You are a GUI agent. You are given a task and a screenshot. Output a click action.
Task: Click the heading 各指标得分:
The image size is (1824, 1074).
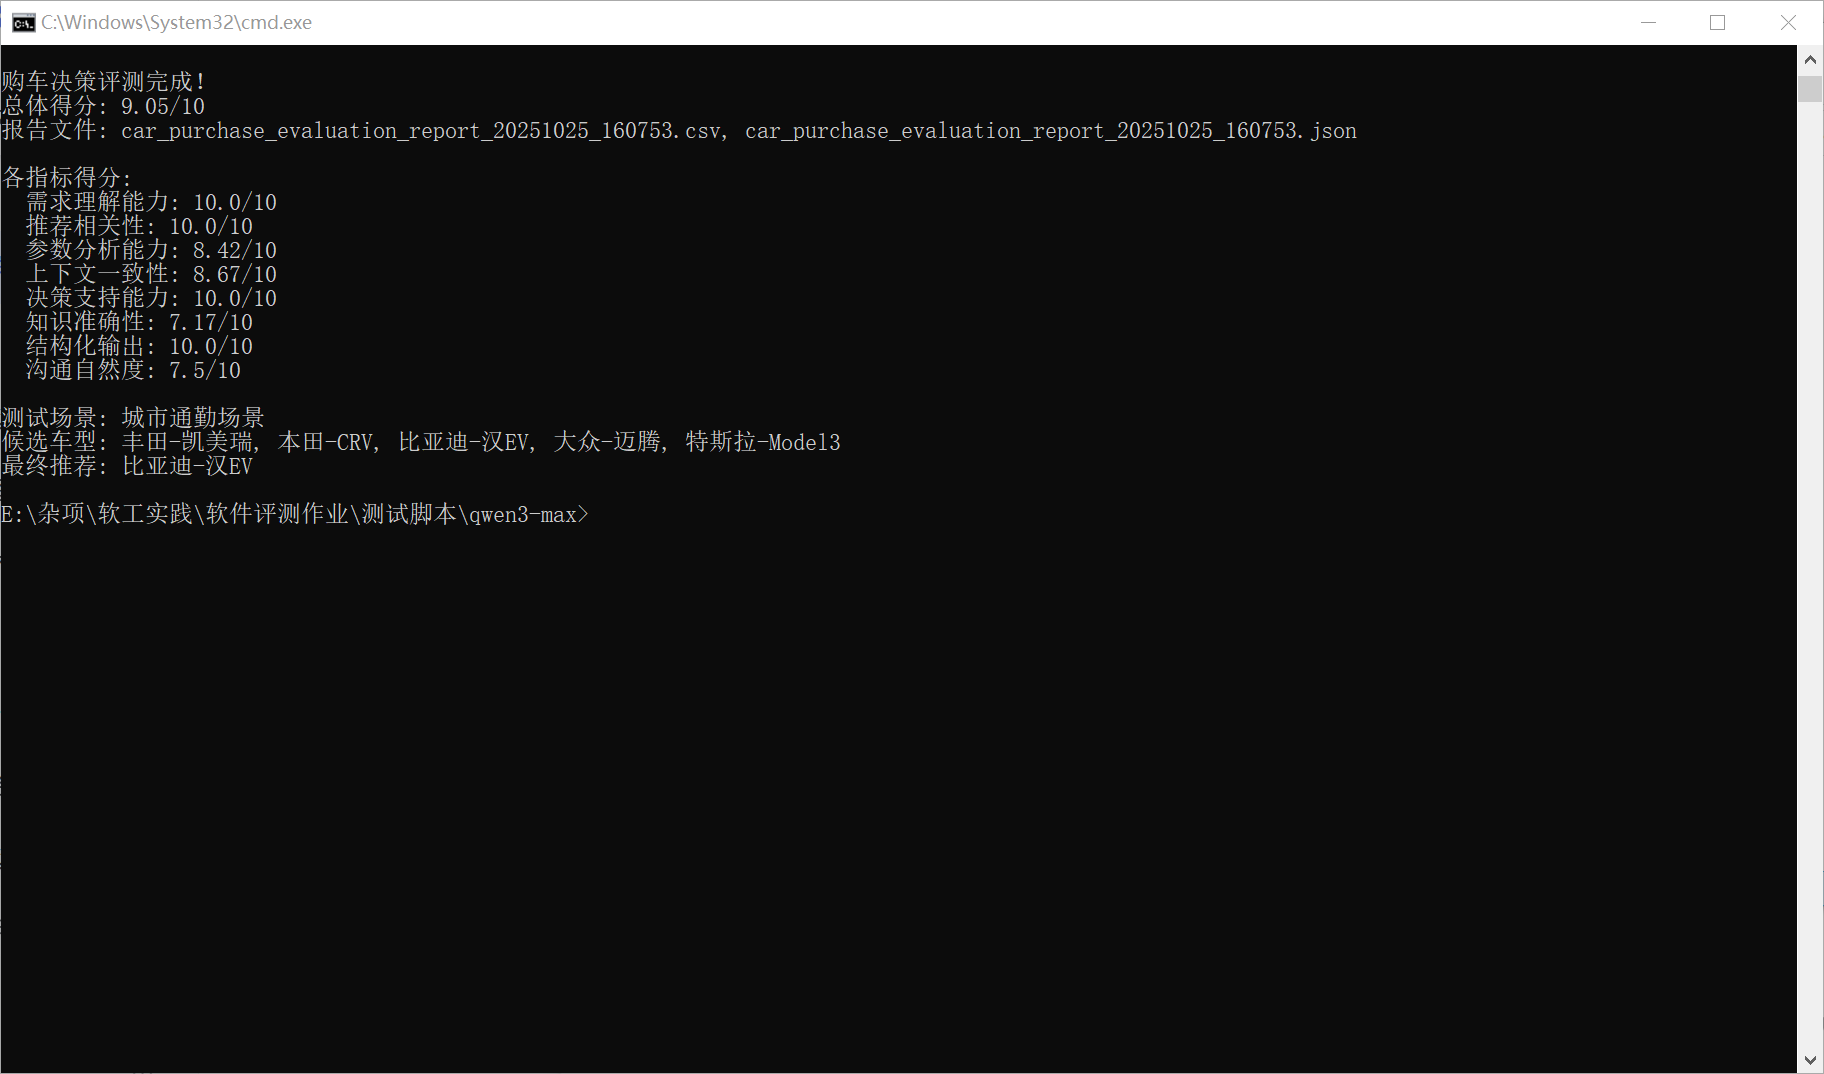[x=67, y=178]
